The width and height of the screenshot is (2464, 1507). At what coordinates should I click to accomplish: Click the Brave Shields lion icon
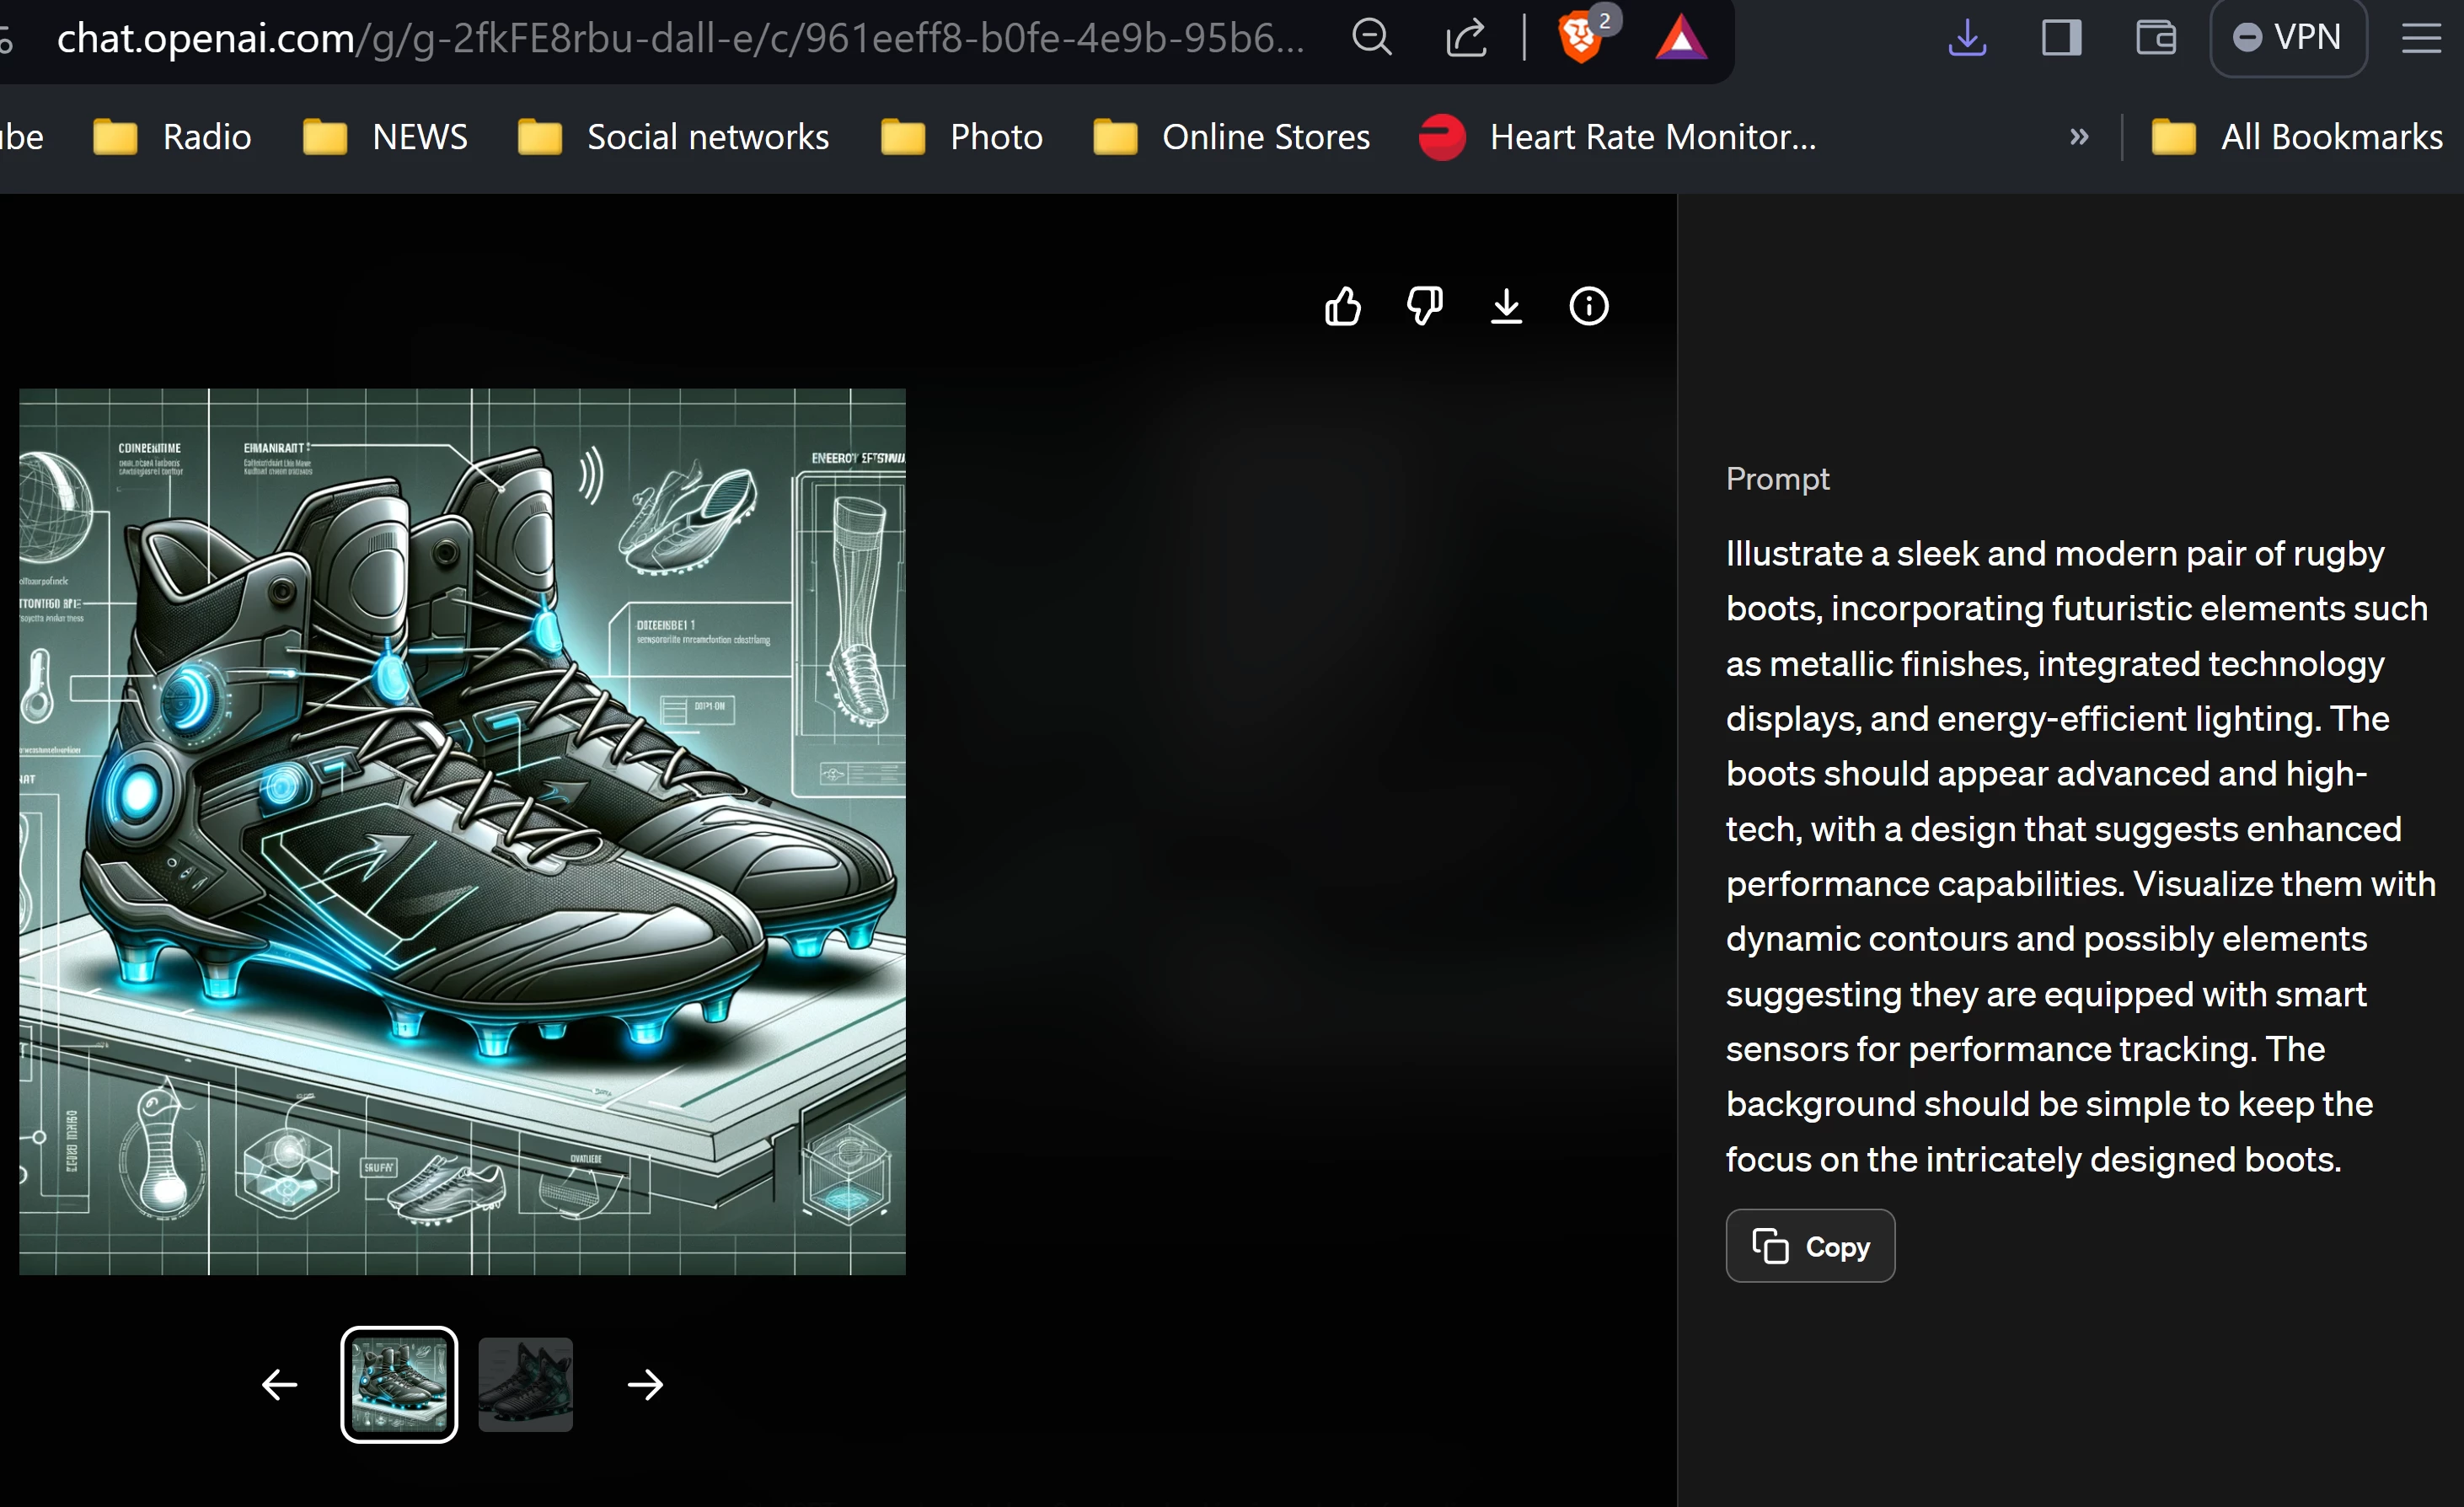[1580, 38]
